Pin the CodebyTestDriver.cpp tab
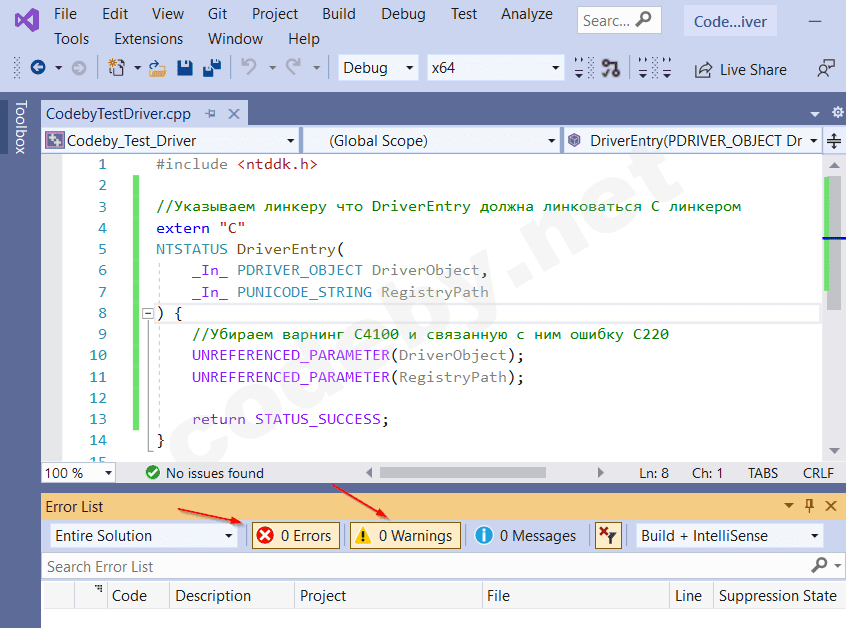This screenshot has width=846, height=628. (210, 114)
